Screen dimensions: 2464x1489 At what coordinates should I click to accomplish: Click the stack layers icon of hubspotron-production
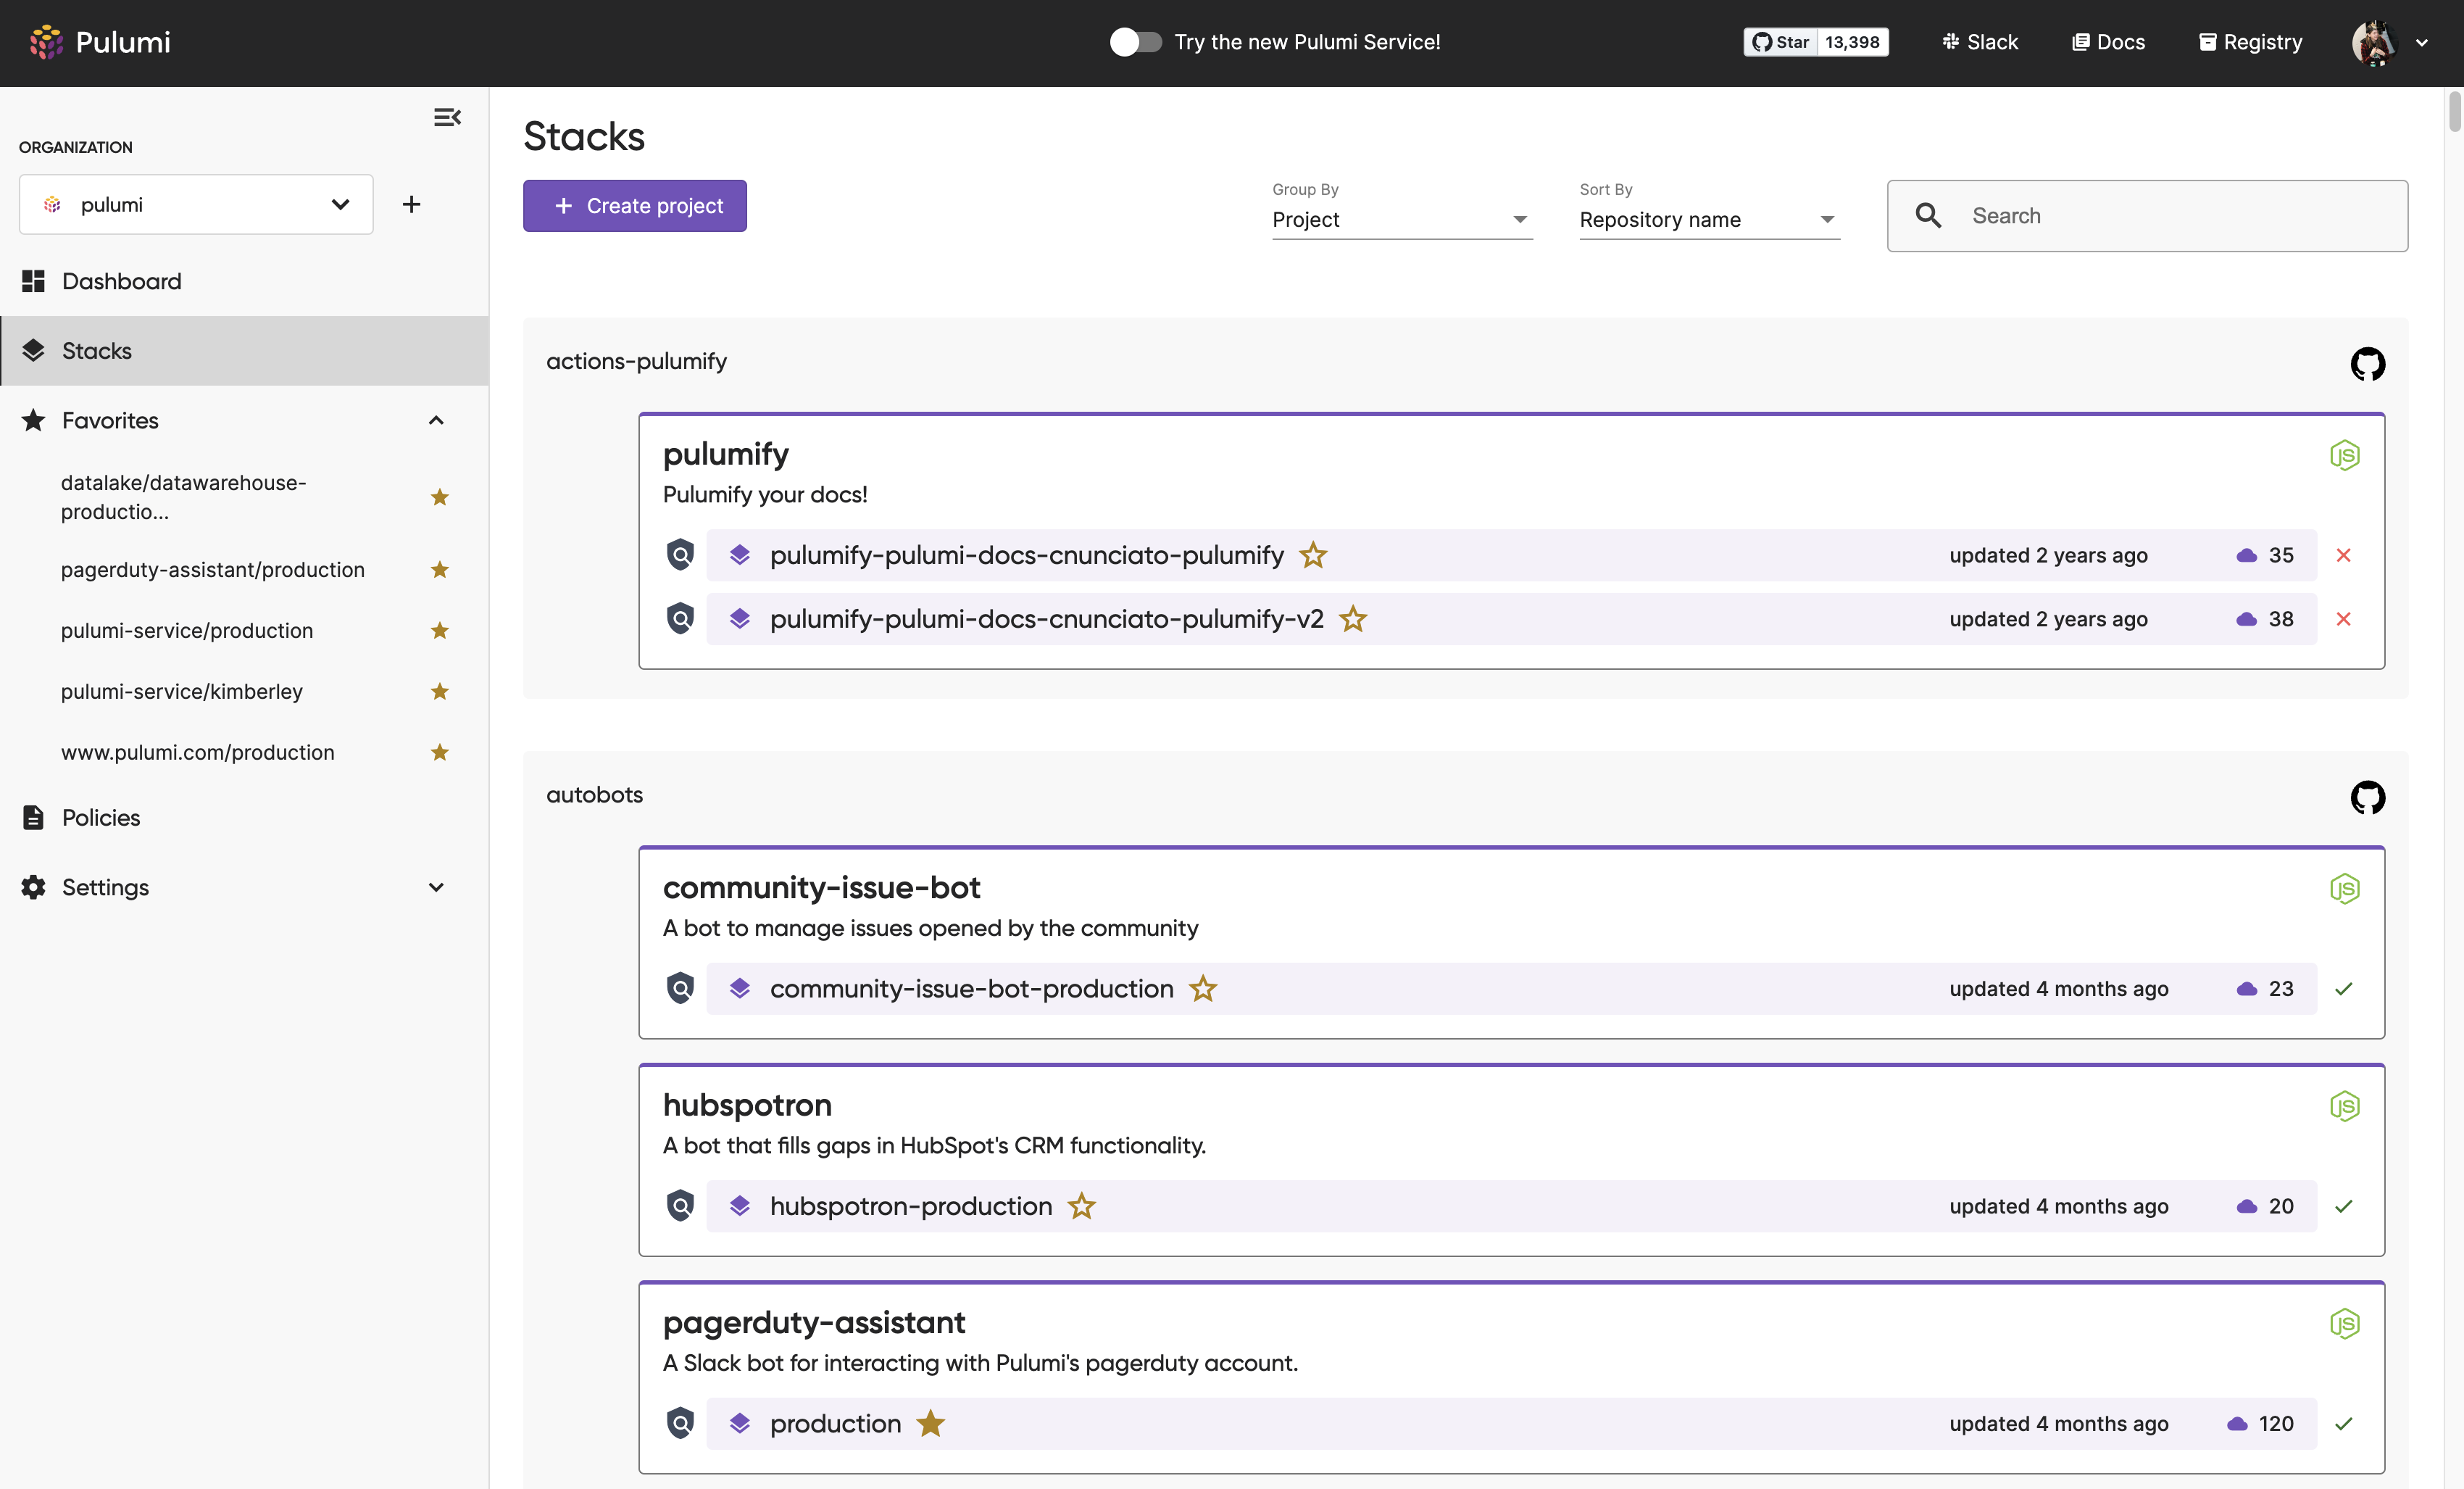click(x=740, y=1205)
